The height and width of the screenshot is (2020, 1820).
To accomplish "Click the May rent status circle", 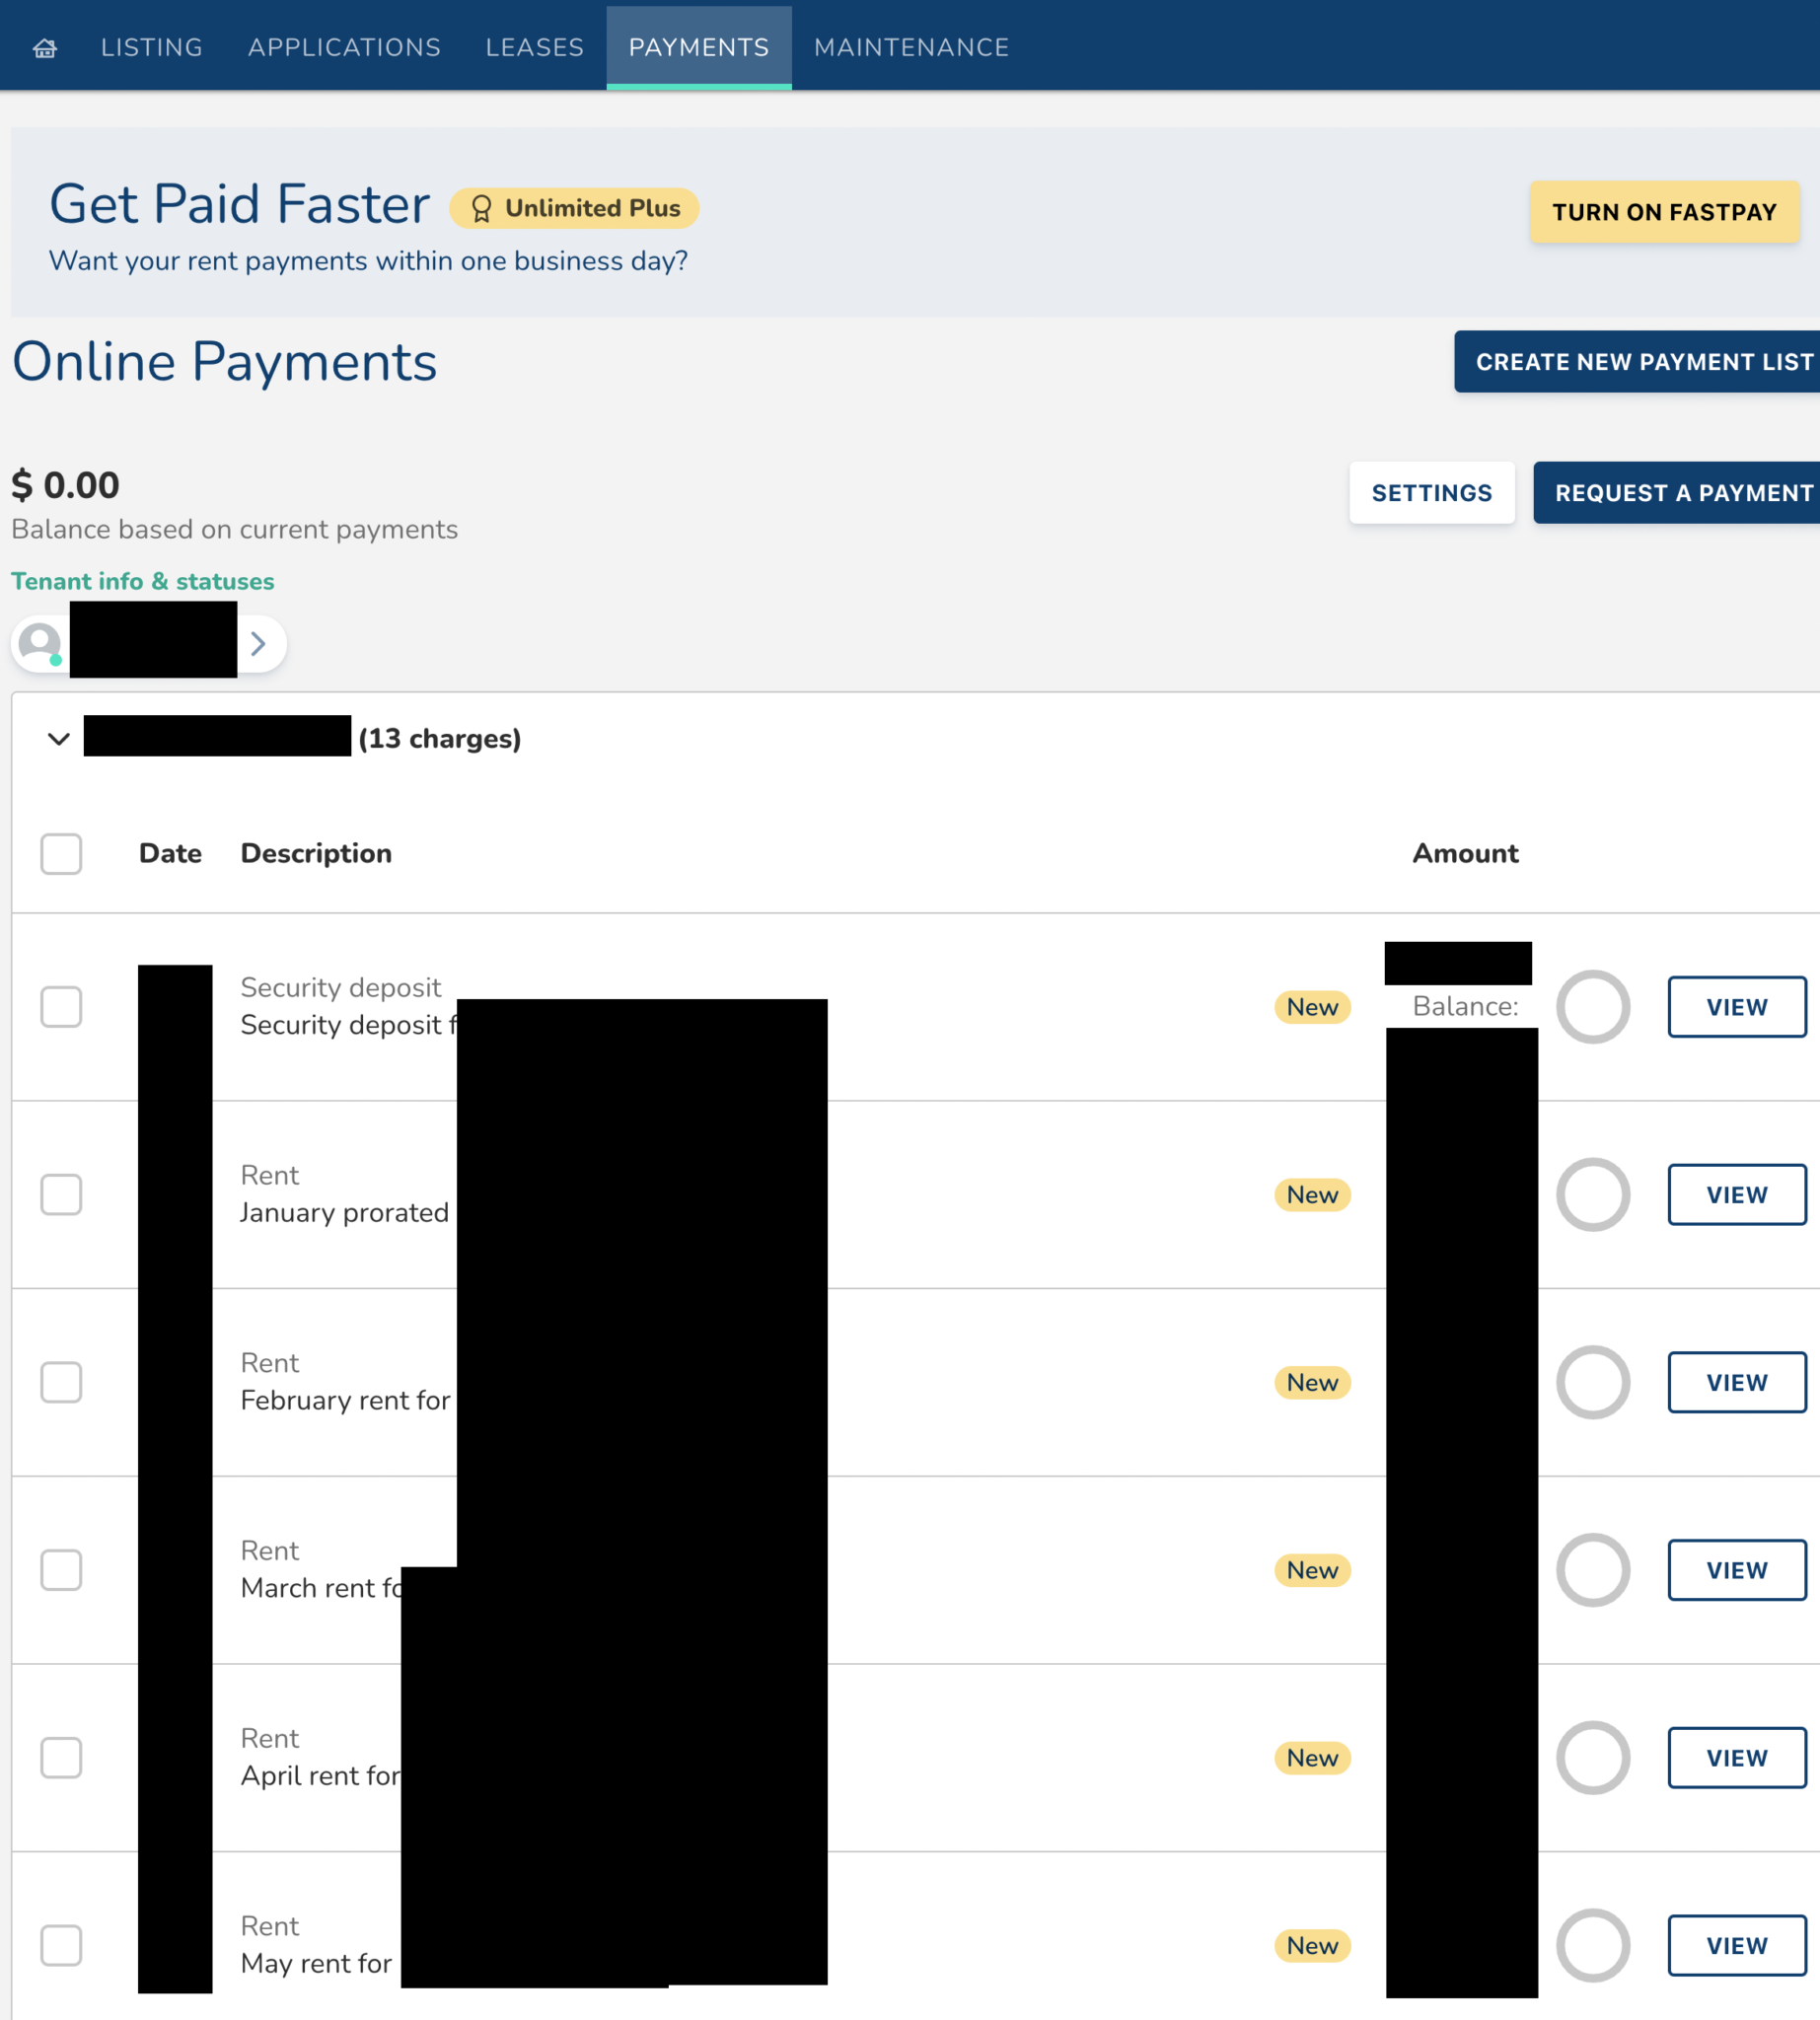I will (1592, 1945).
